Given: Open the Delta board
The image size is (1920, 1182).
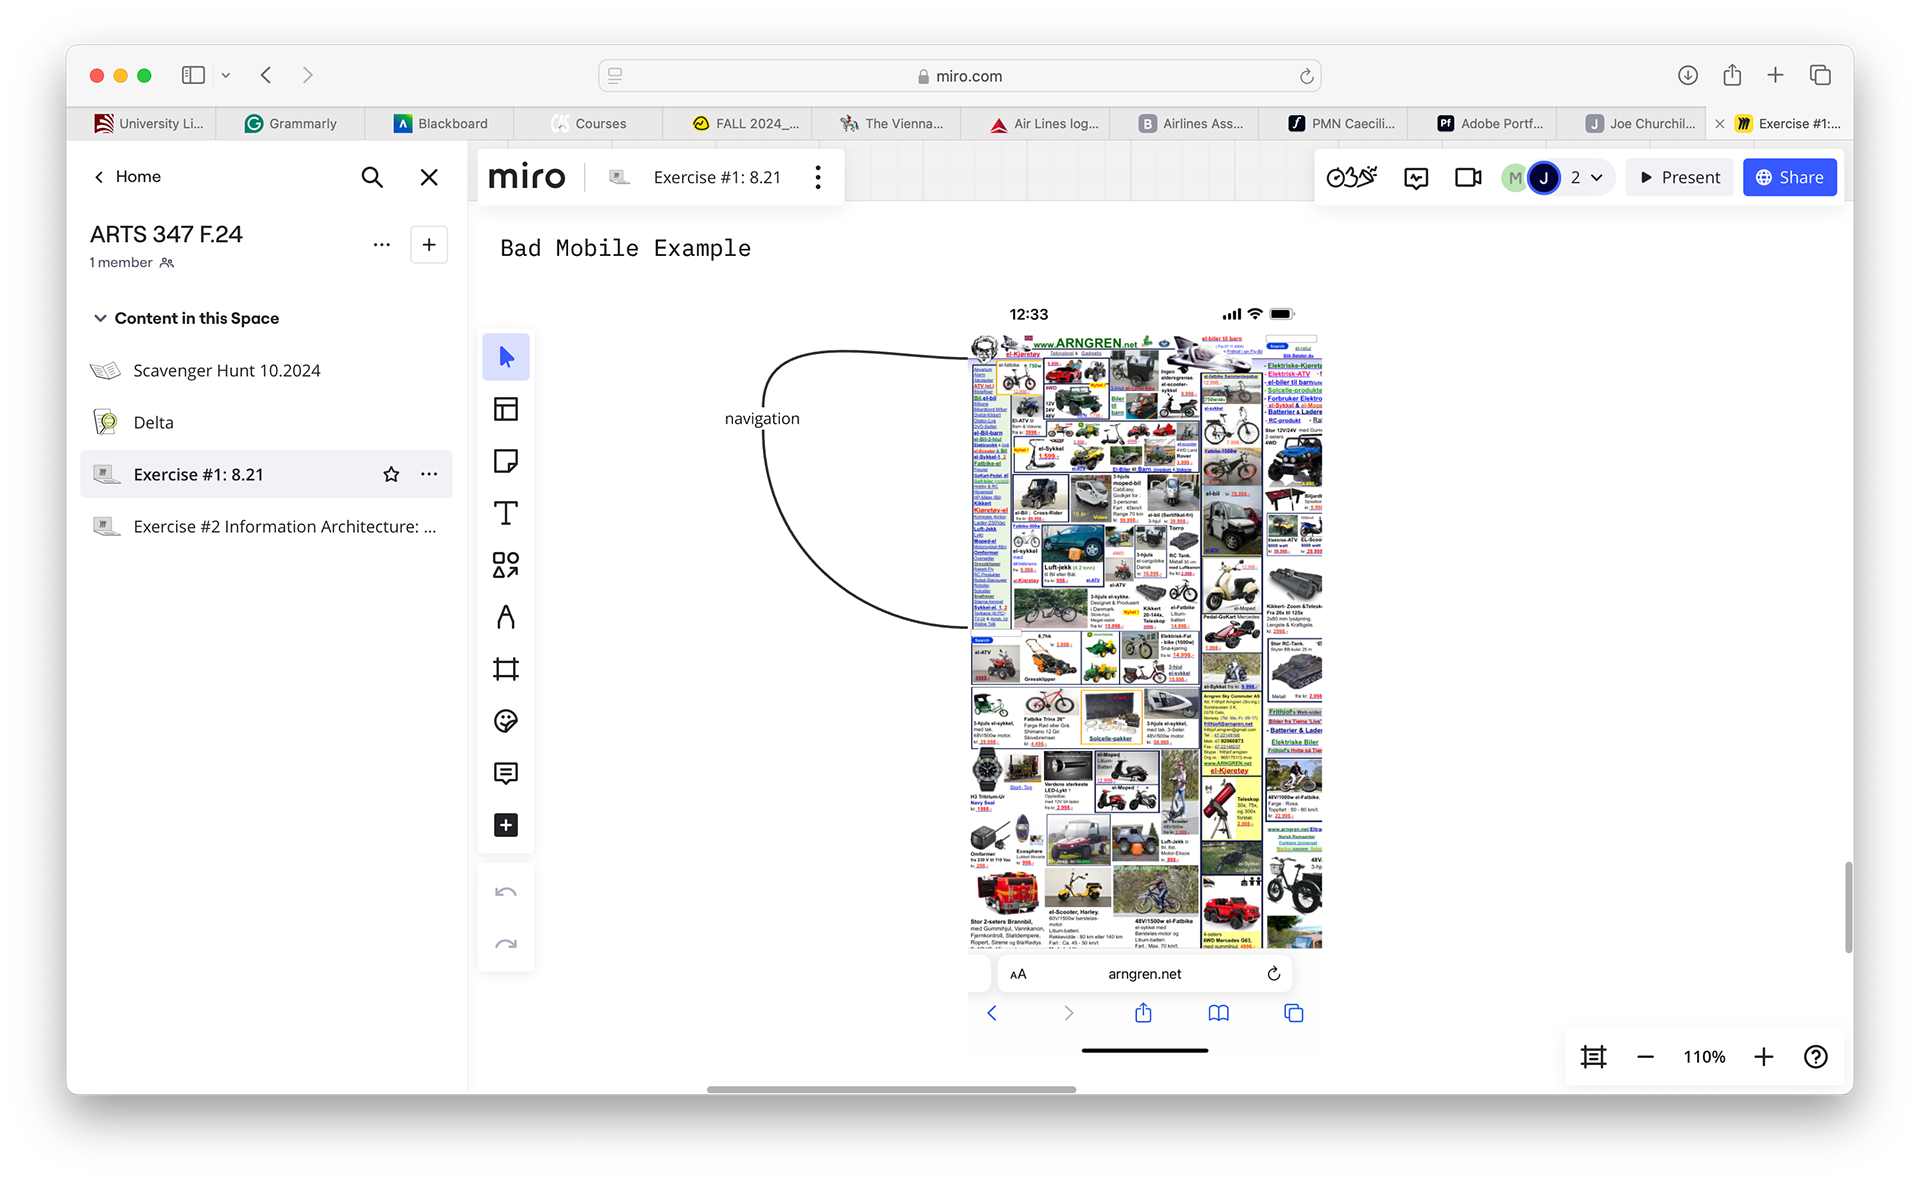Looking at the screenshot, I should 266,422.
